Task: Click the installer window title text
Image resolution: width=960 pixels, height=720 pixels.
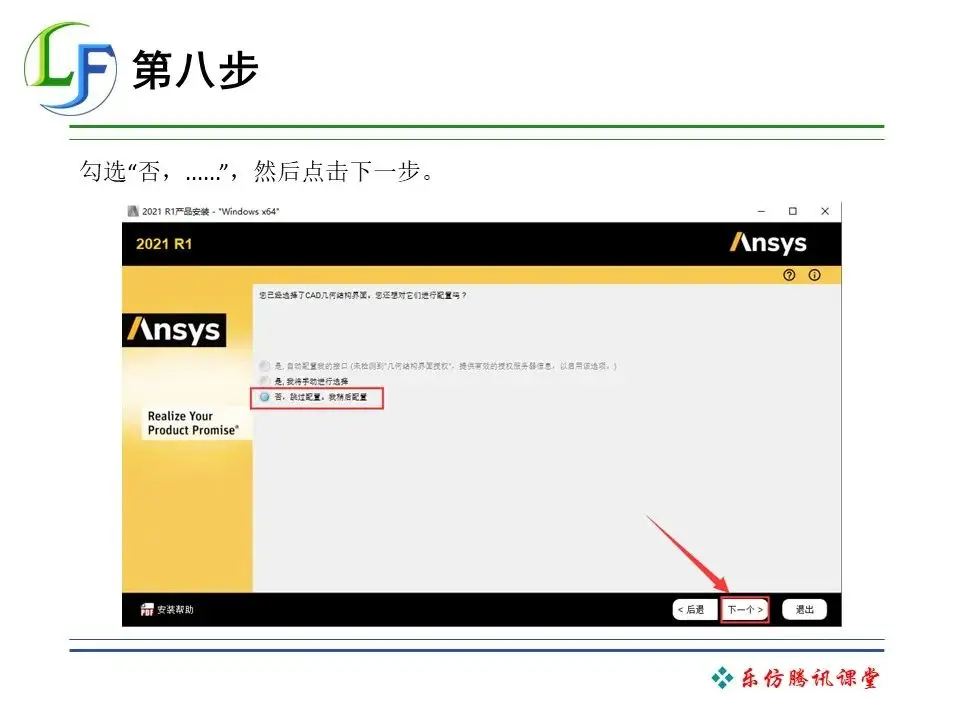Action: (211, 211)
